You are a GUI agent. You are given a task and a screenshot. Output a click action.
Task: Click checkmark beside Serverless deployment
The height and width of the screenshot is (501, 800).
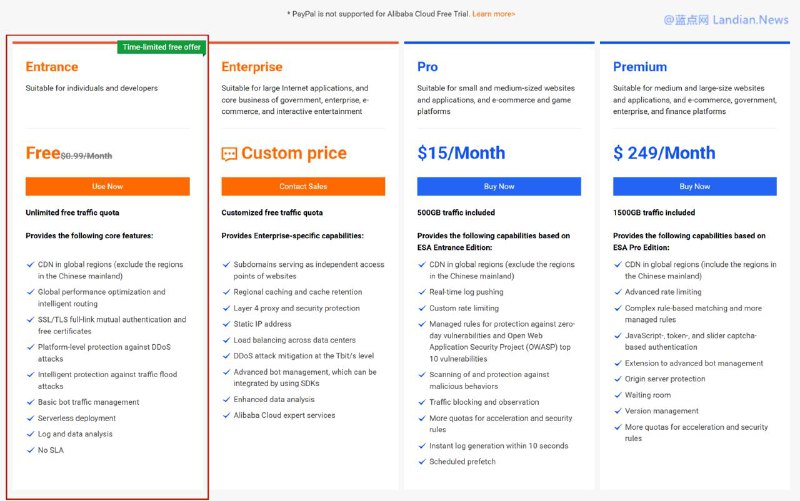click(30, 418)
